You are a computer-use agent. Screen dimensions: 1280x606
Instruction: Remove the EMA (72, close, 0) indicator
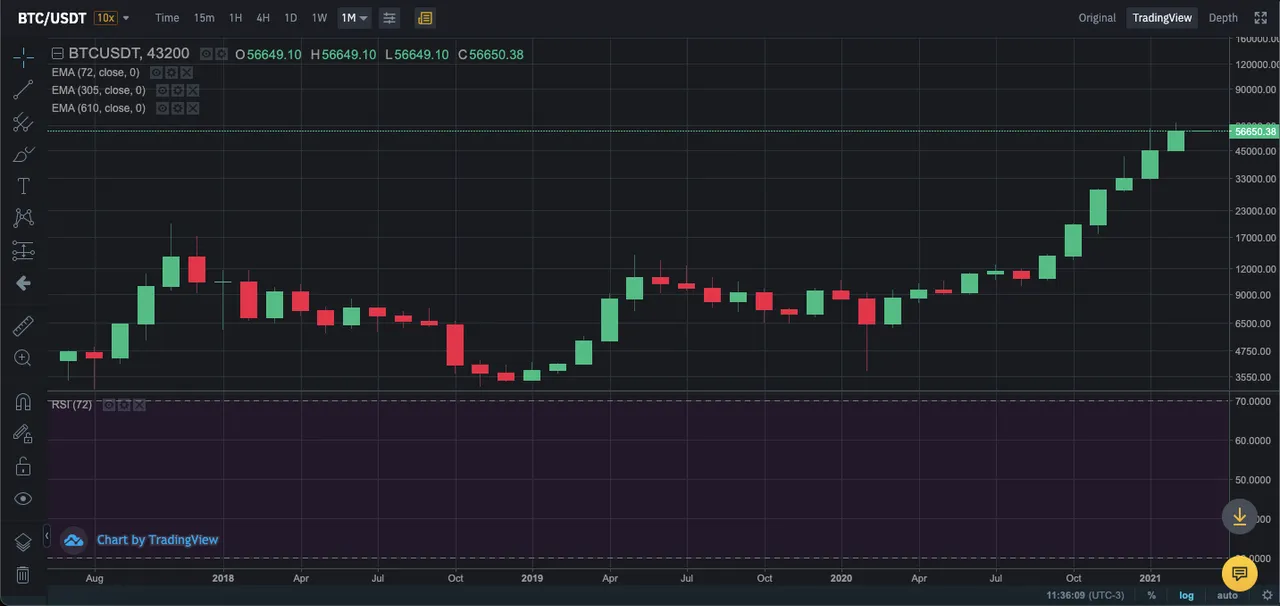187,72
